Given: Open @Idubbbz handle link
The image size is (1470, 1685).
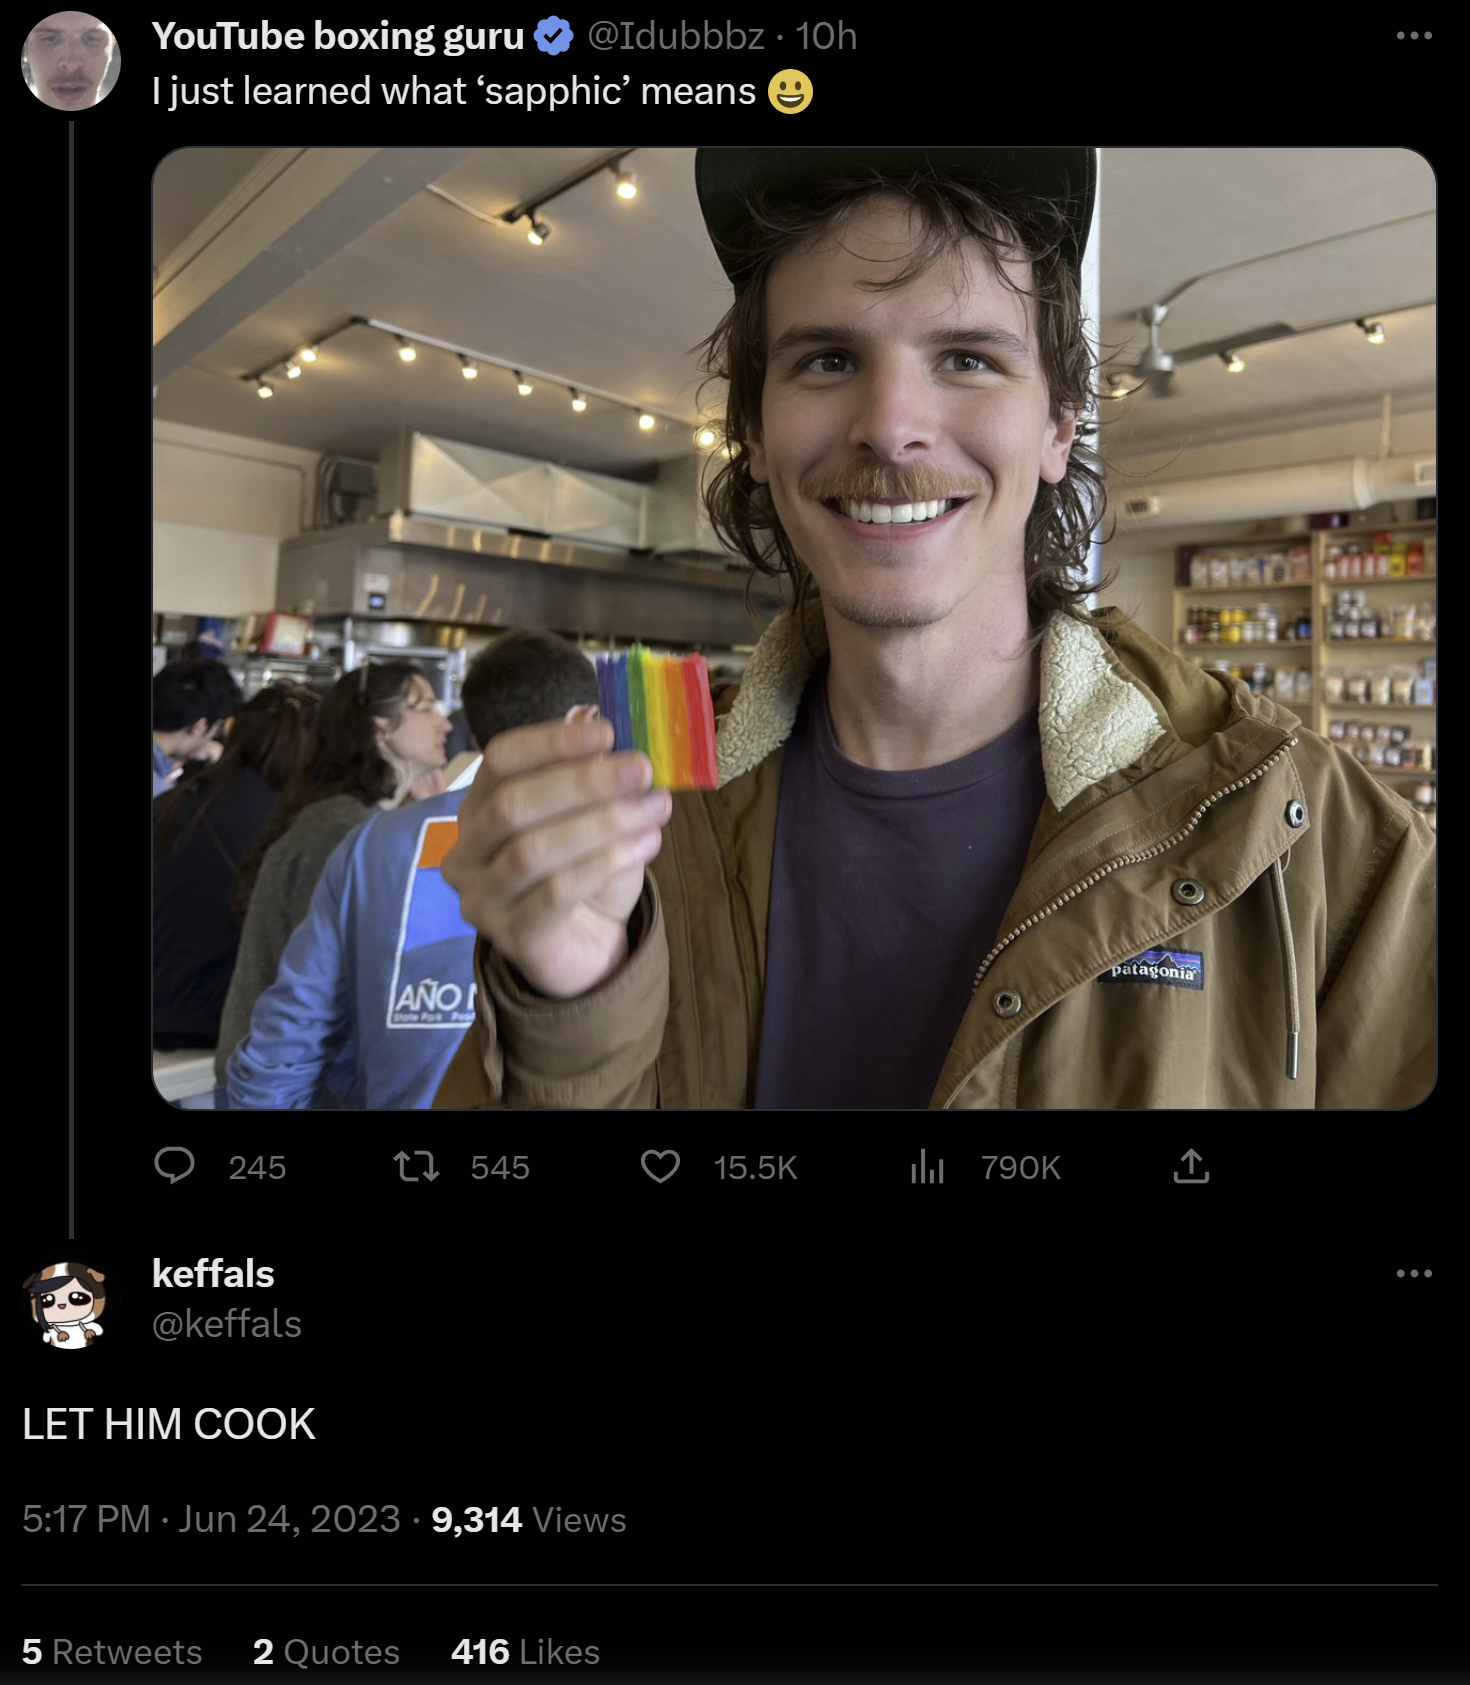Looking at the screenshot, I should click(x=676, y=36).
